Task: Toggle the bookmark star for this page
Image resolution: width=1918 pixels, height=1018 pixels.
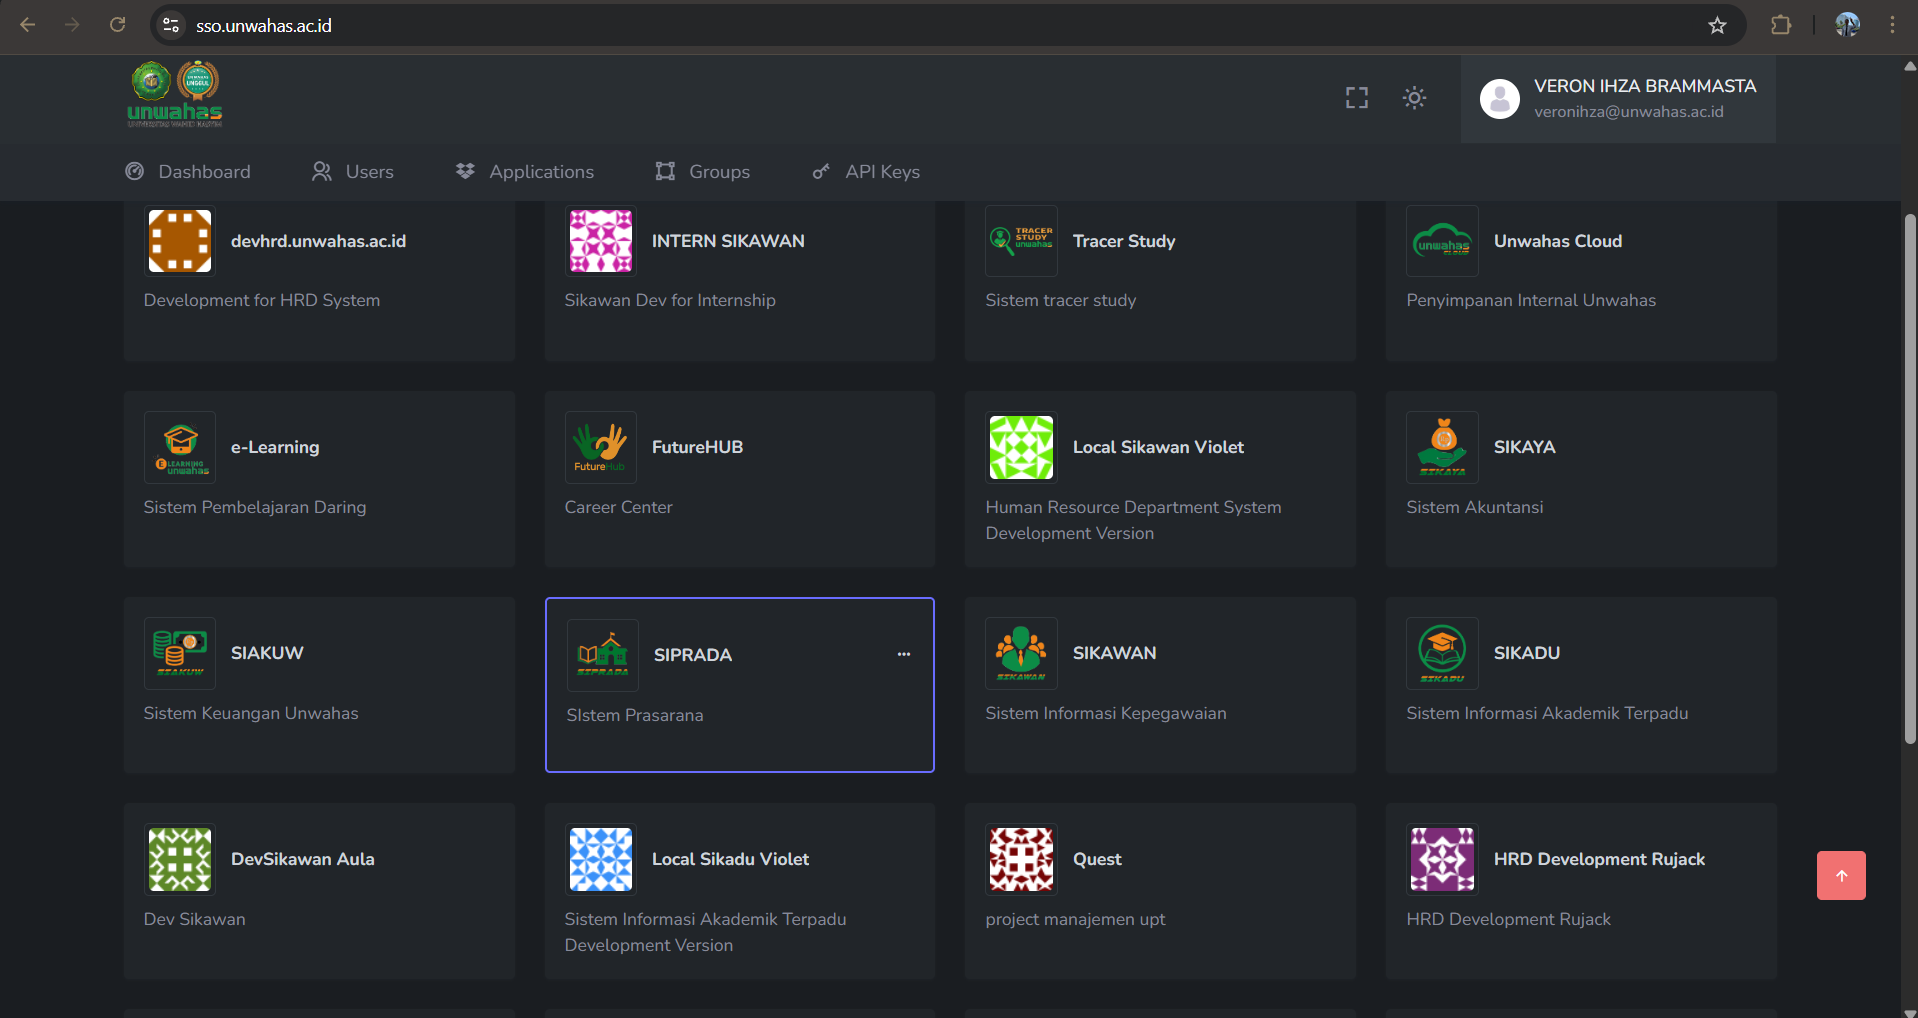Action: (1717, 25)
